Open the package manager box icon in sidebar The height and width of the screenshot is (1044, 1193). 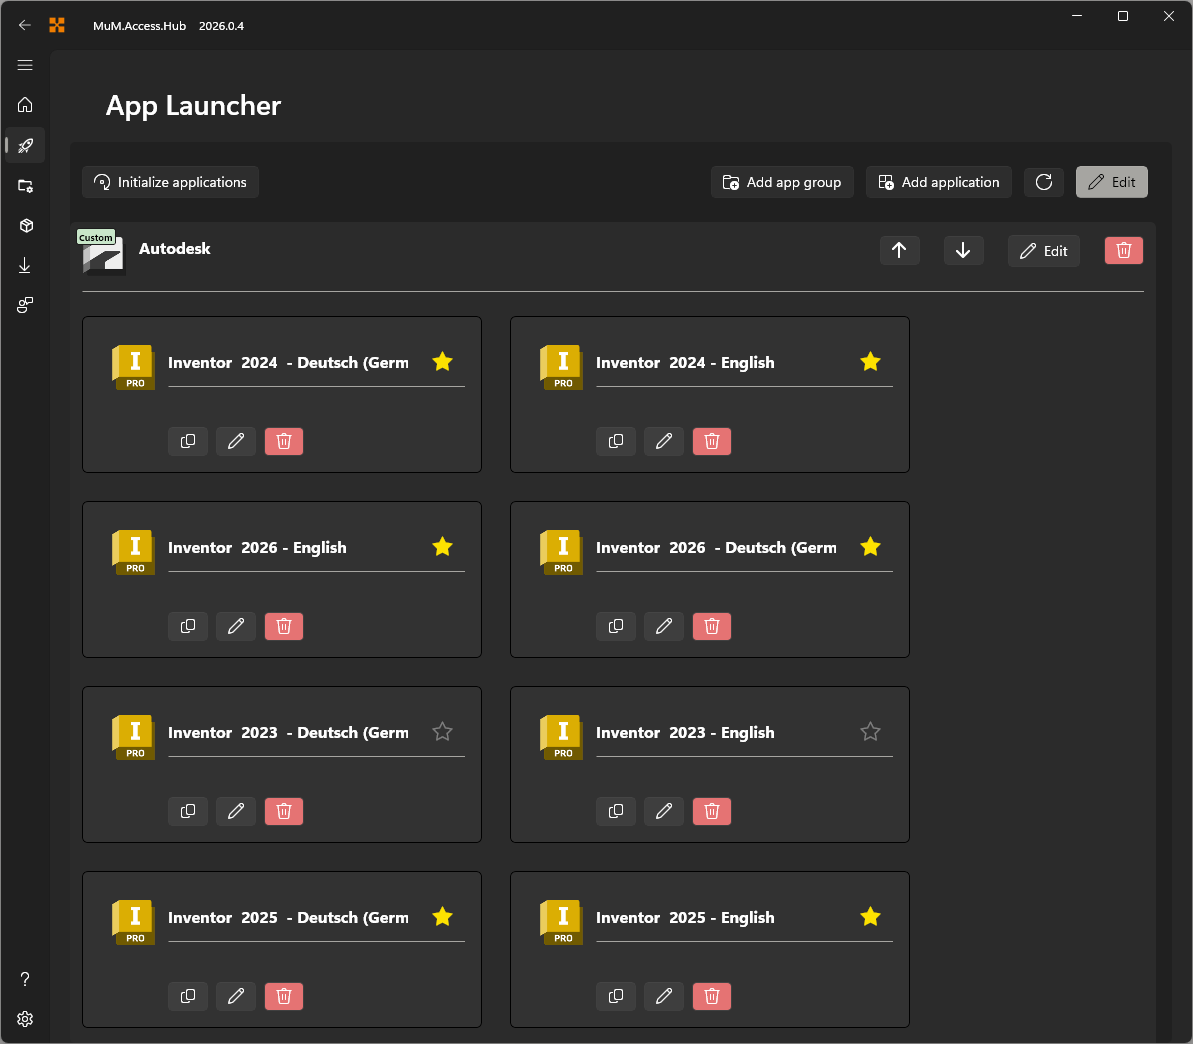tap(25, 225)
